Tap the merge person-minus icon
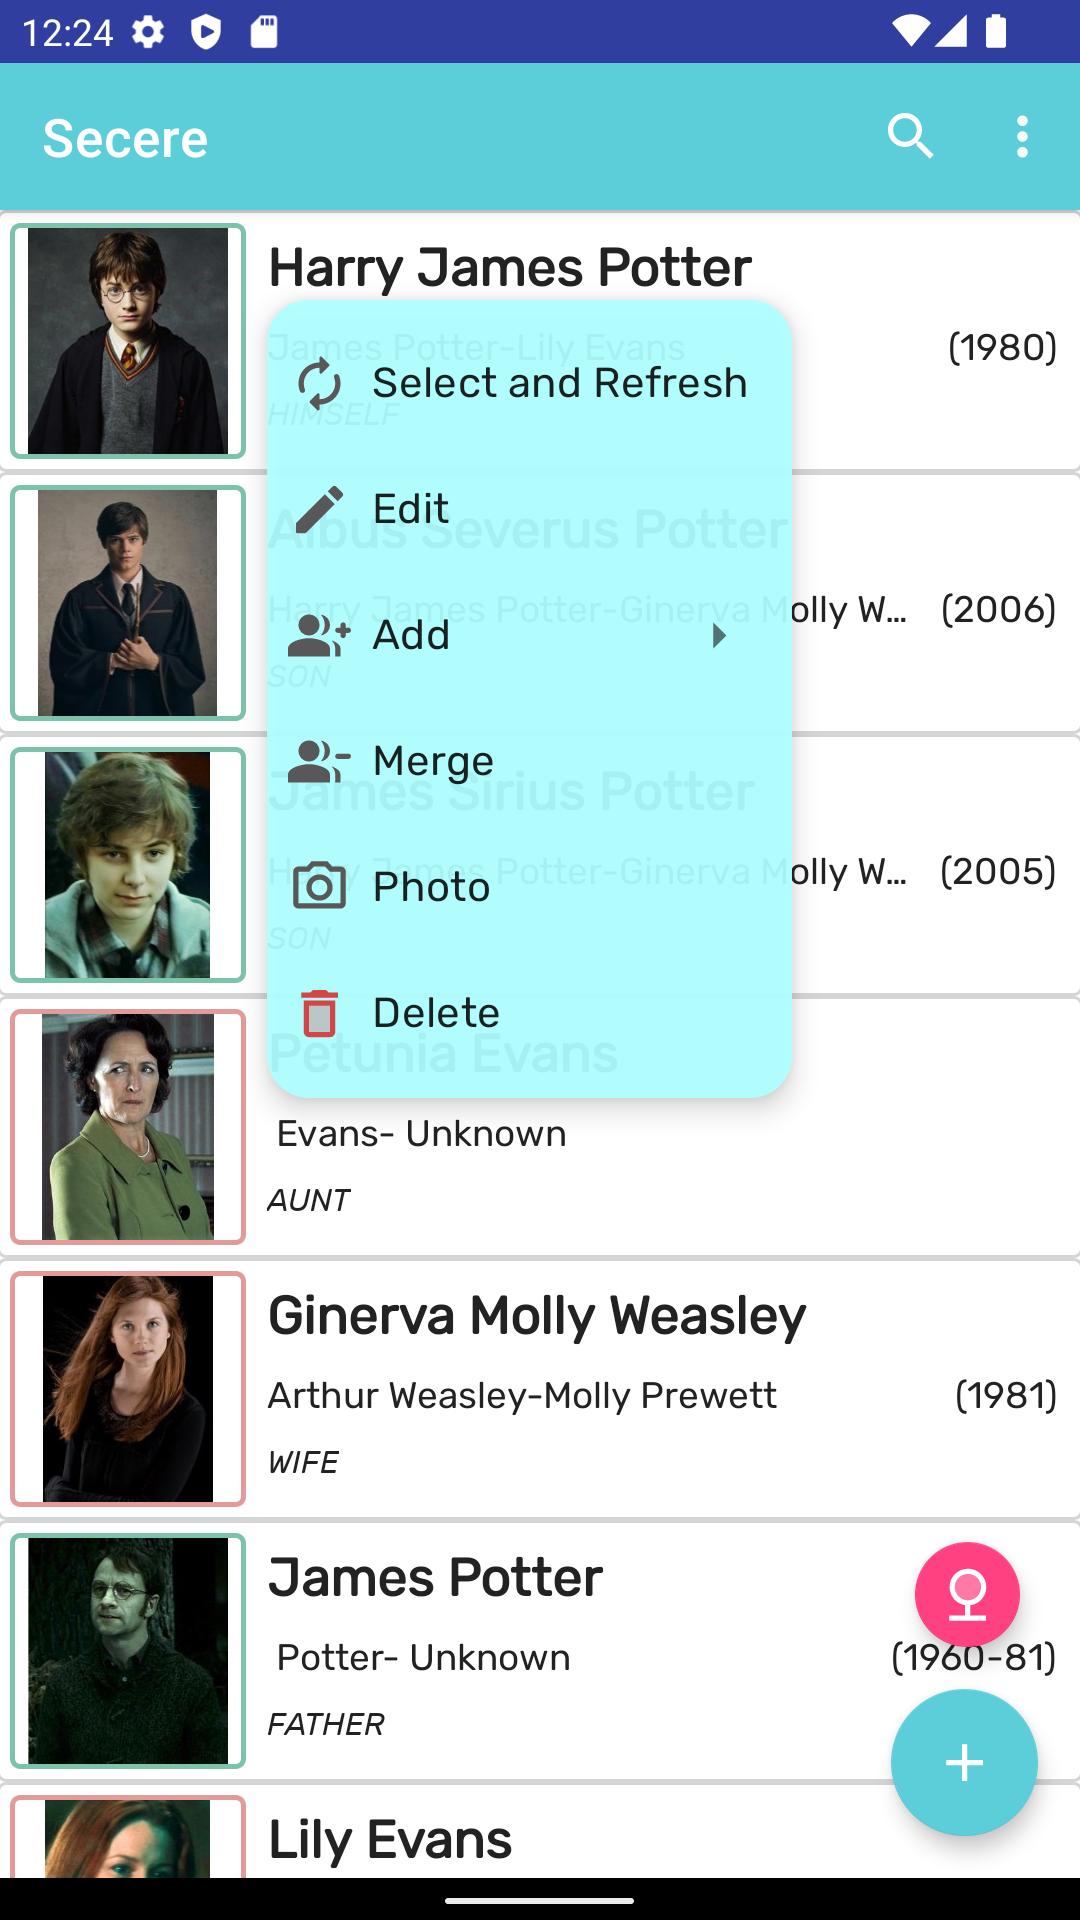This screenshot has height=1920, width=1080. point(319,762)
